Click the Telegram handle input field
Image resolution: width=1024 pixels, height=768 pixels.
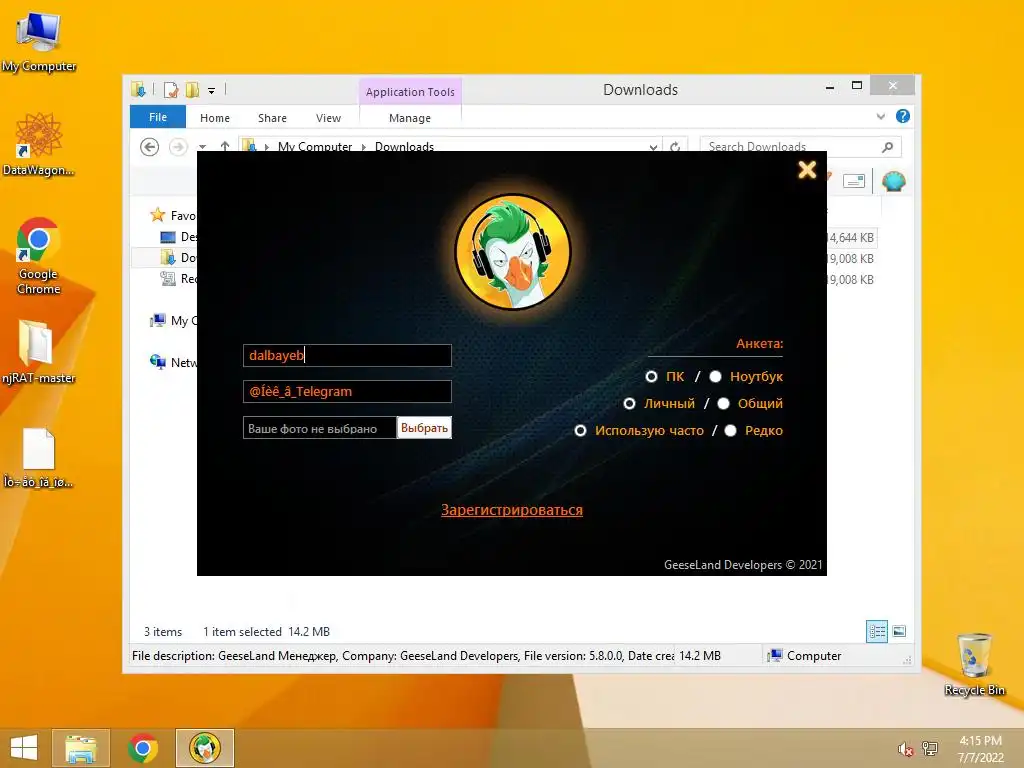click(347, 391)
